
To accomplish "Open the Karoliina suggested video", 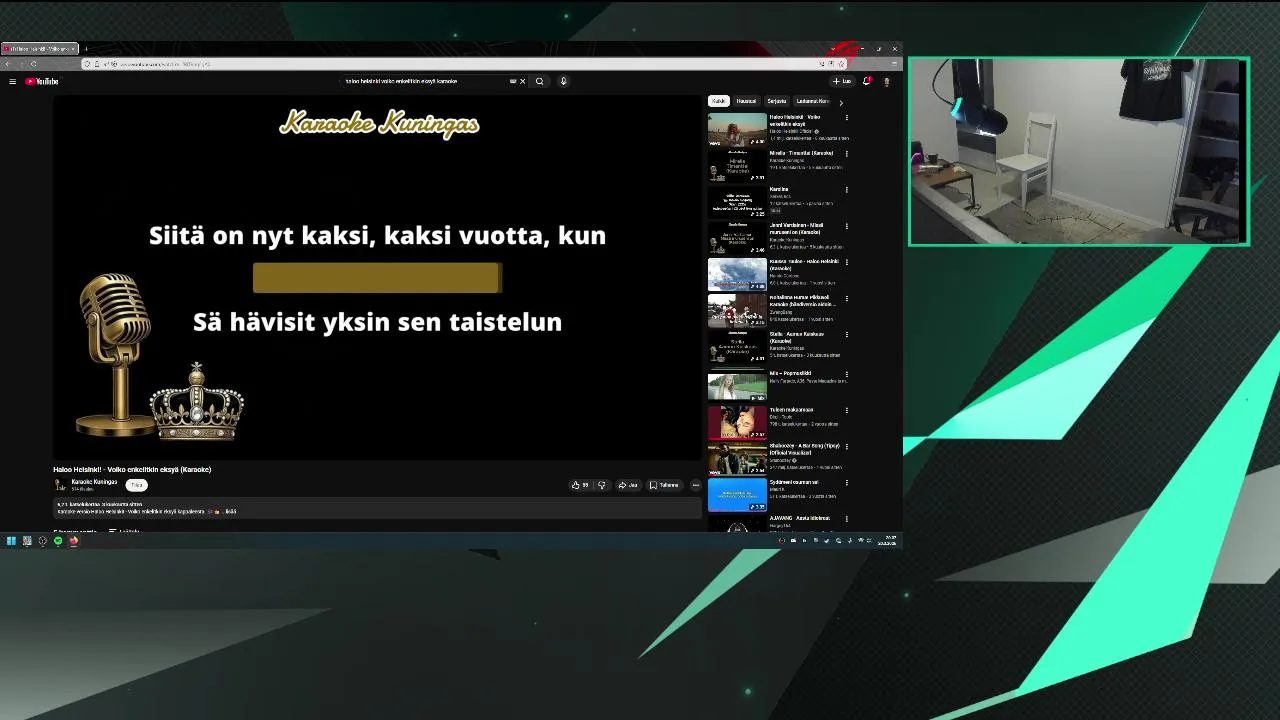I will (x=737, y=202).
